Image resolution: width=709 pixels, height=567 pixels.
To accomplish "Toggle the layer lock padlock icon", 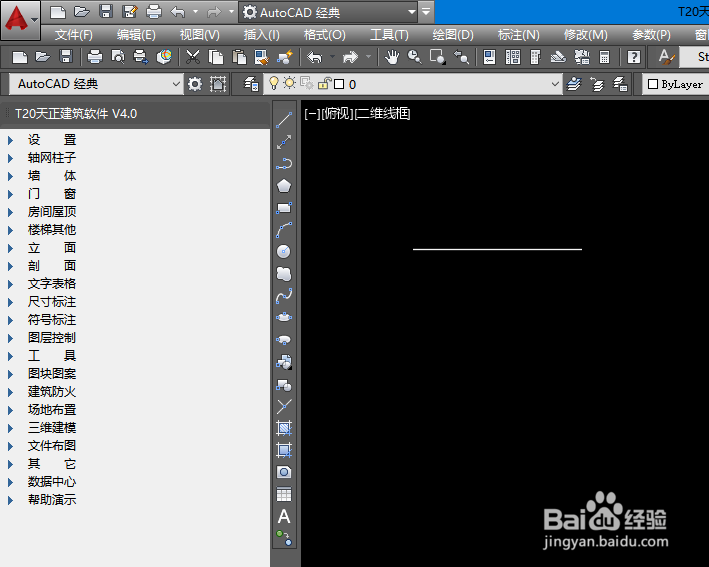I will coord(325,84).
